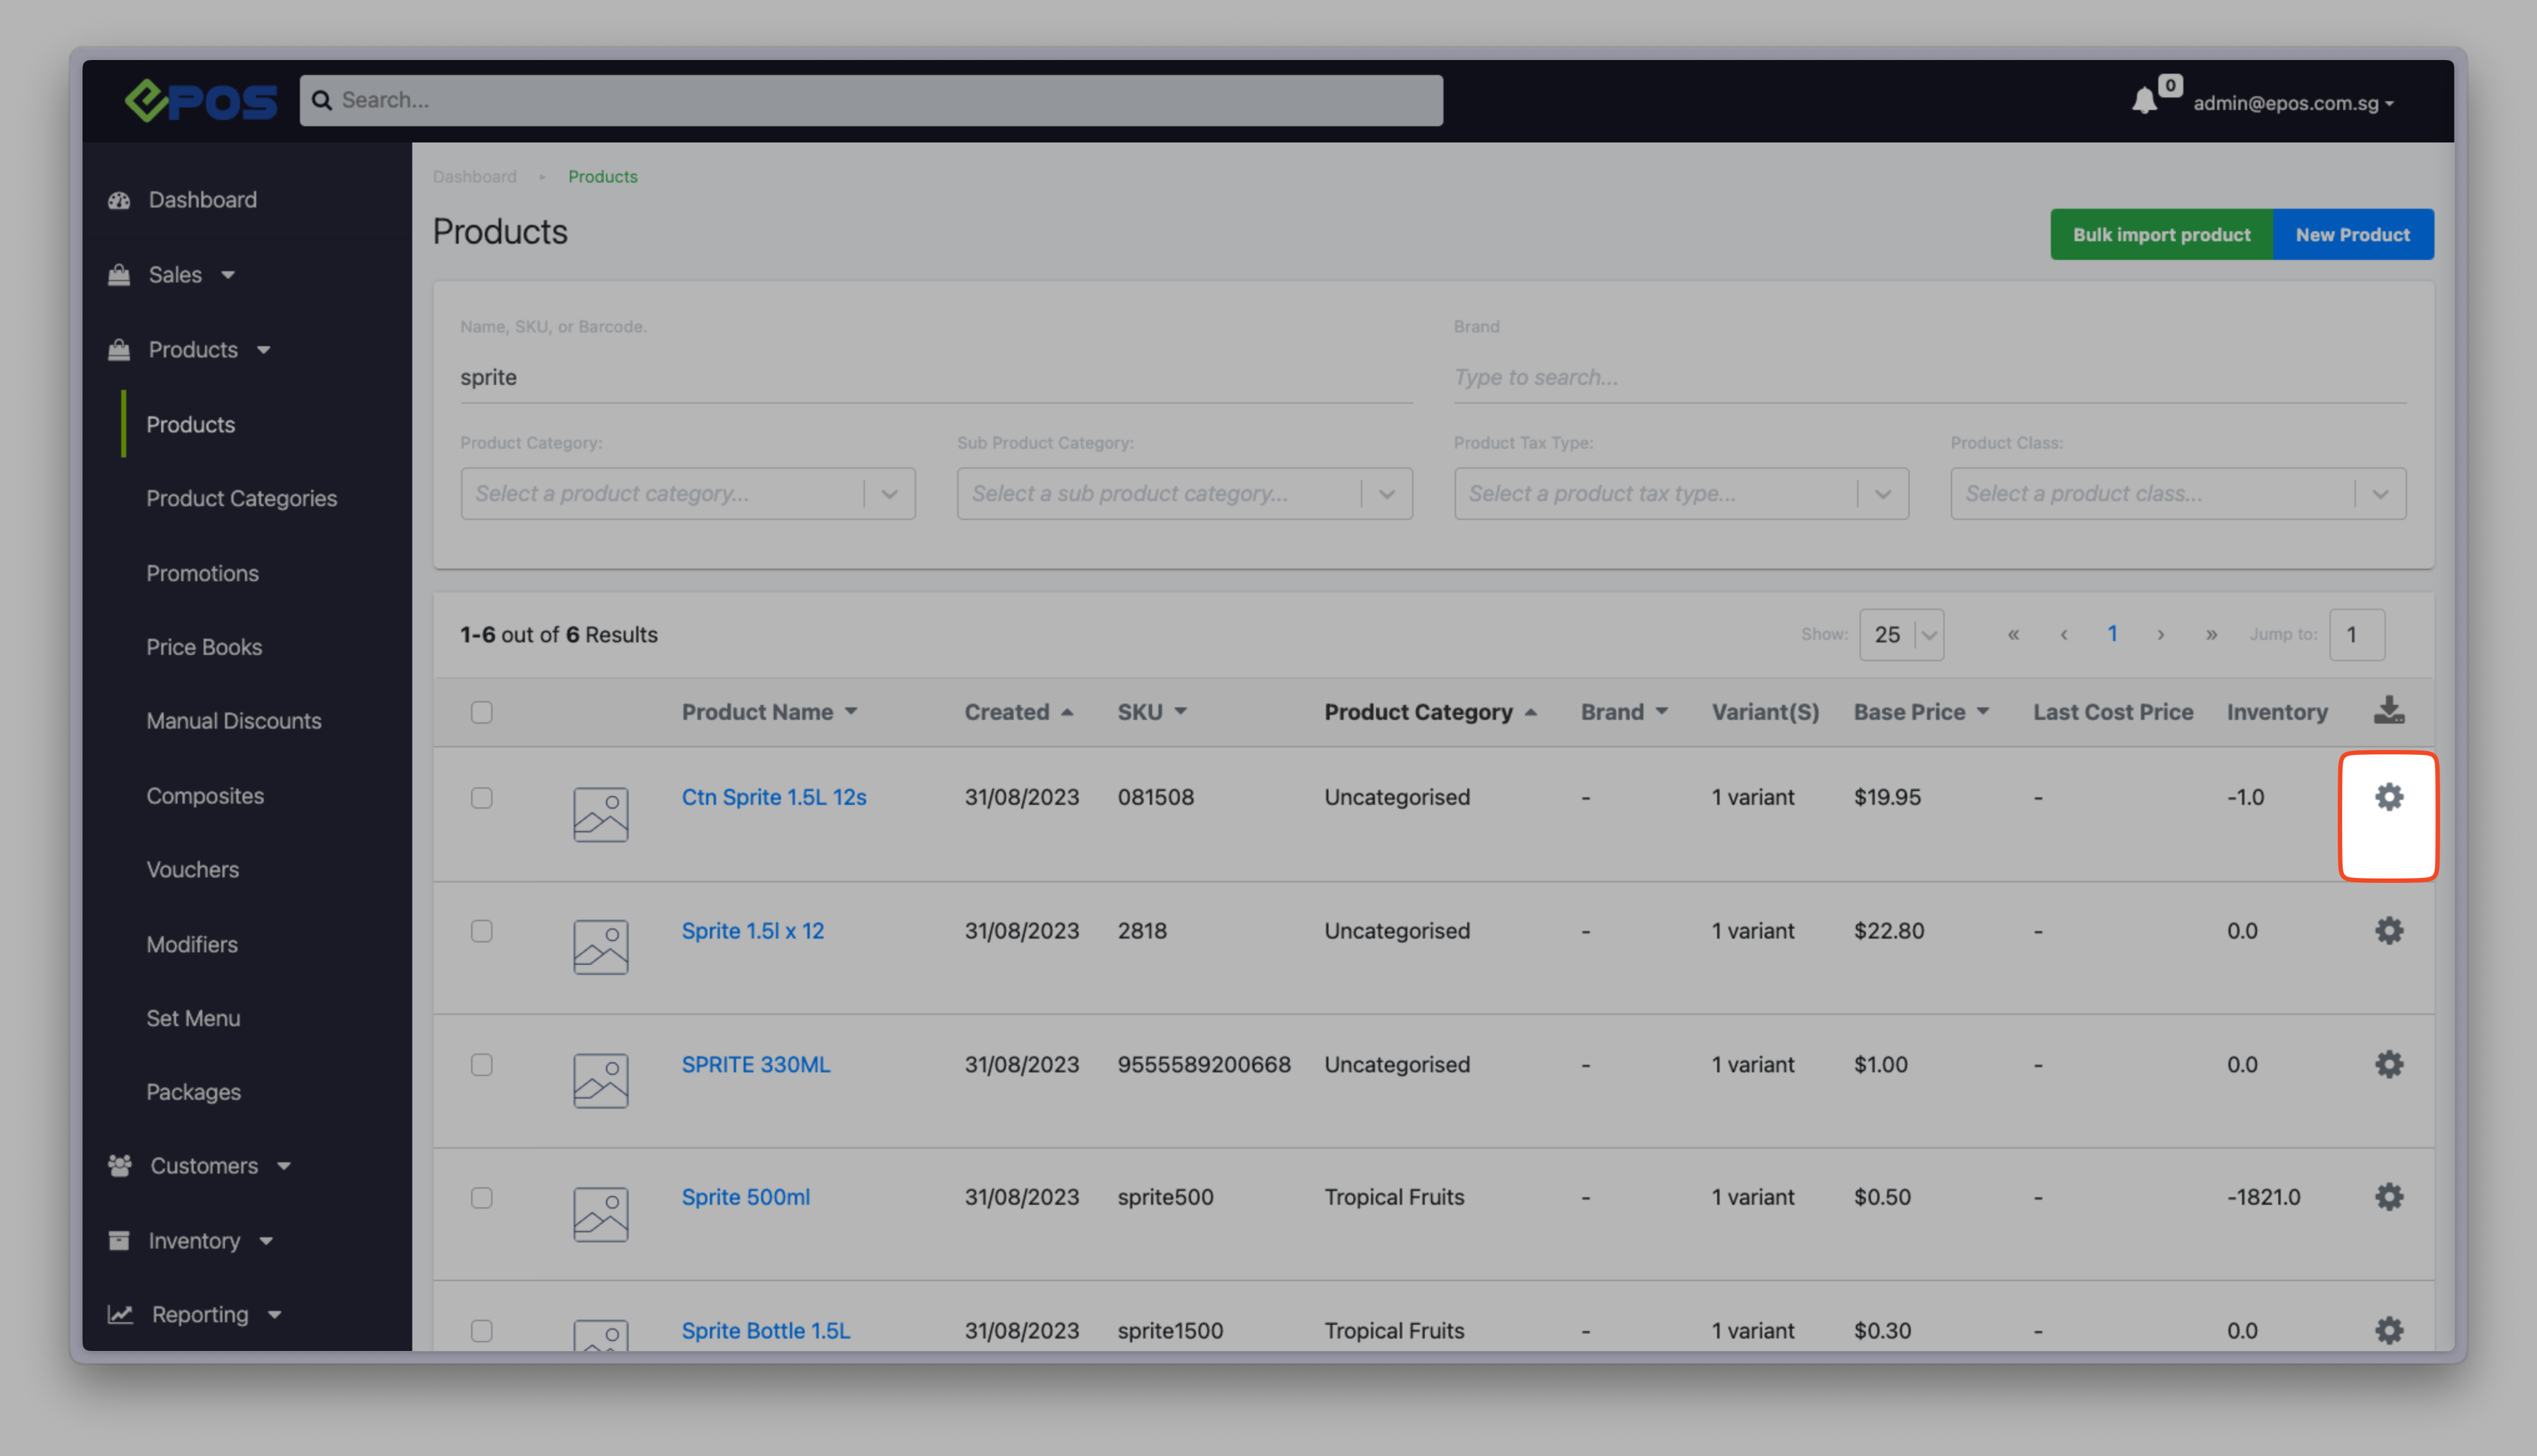Sort by Product Category column
This screenshot has width=2537, height=1456.
[x=1430, y=712]
